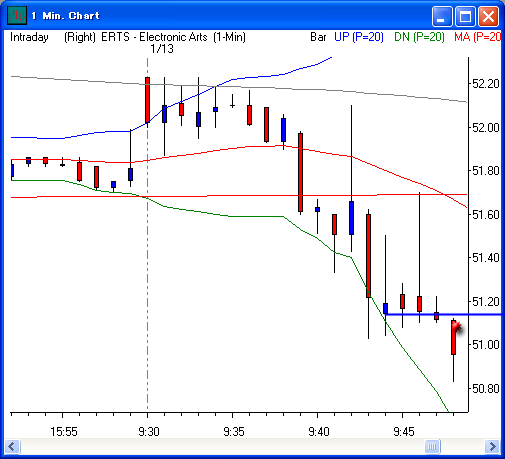Click the horizontal scrollbar thumb
This screenshot has width=505, height=459.
coord(432,446)
